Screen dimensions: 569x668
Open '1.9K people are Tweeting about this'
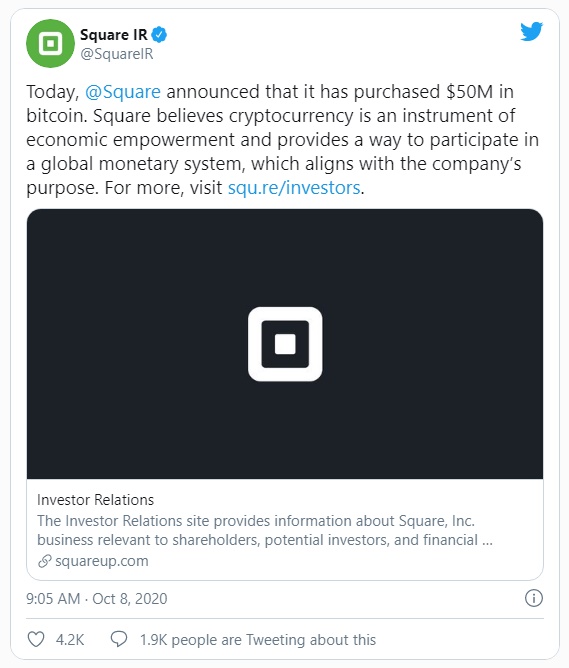point(258,639)
